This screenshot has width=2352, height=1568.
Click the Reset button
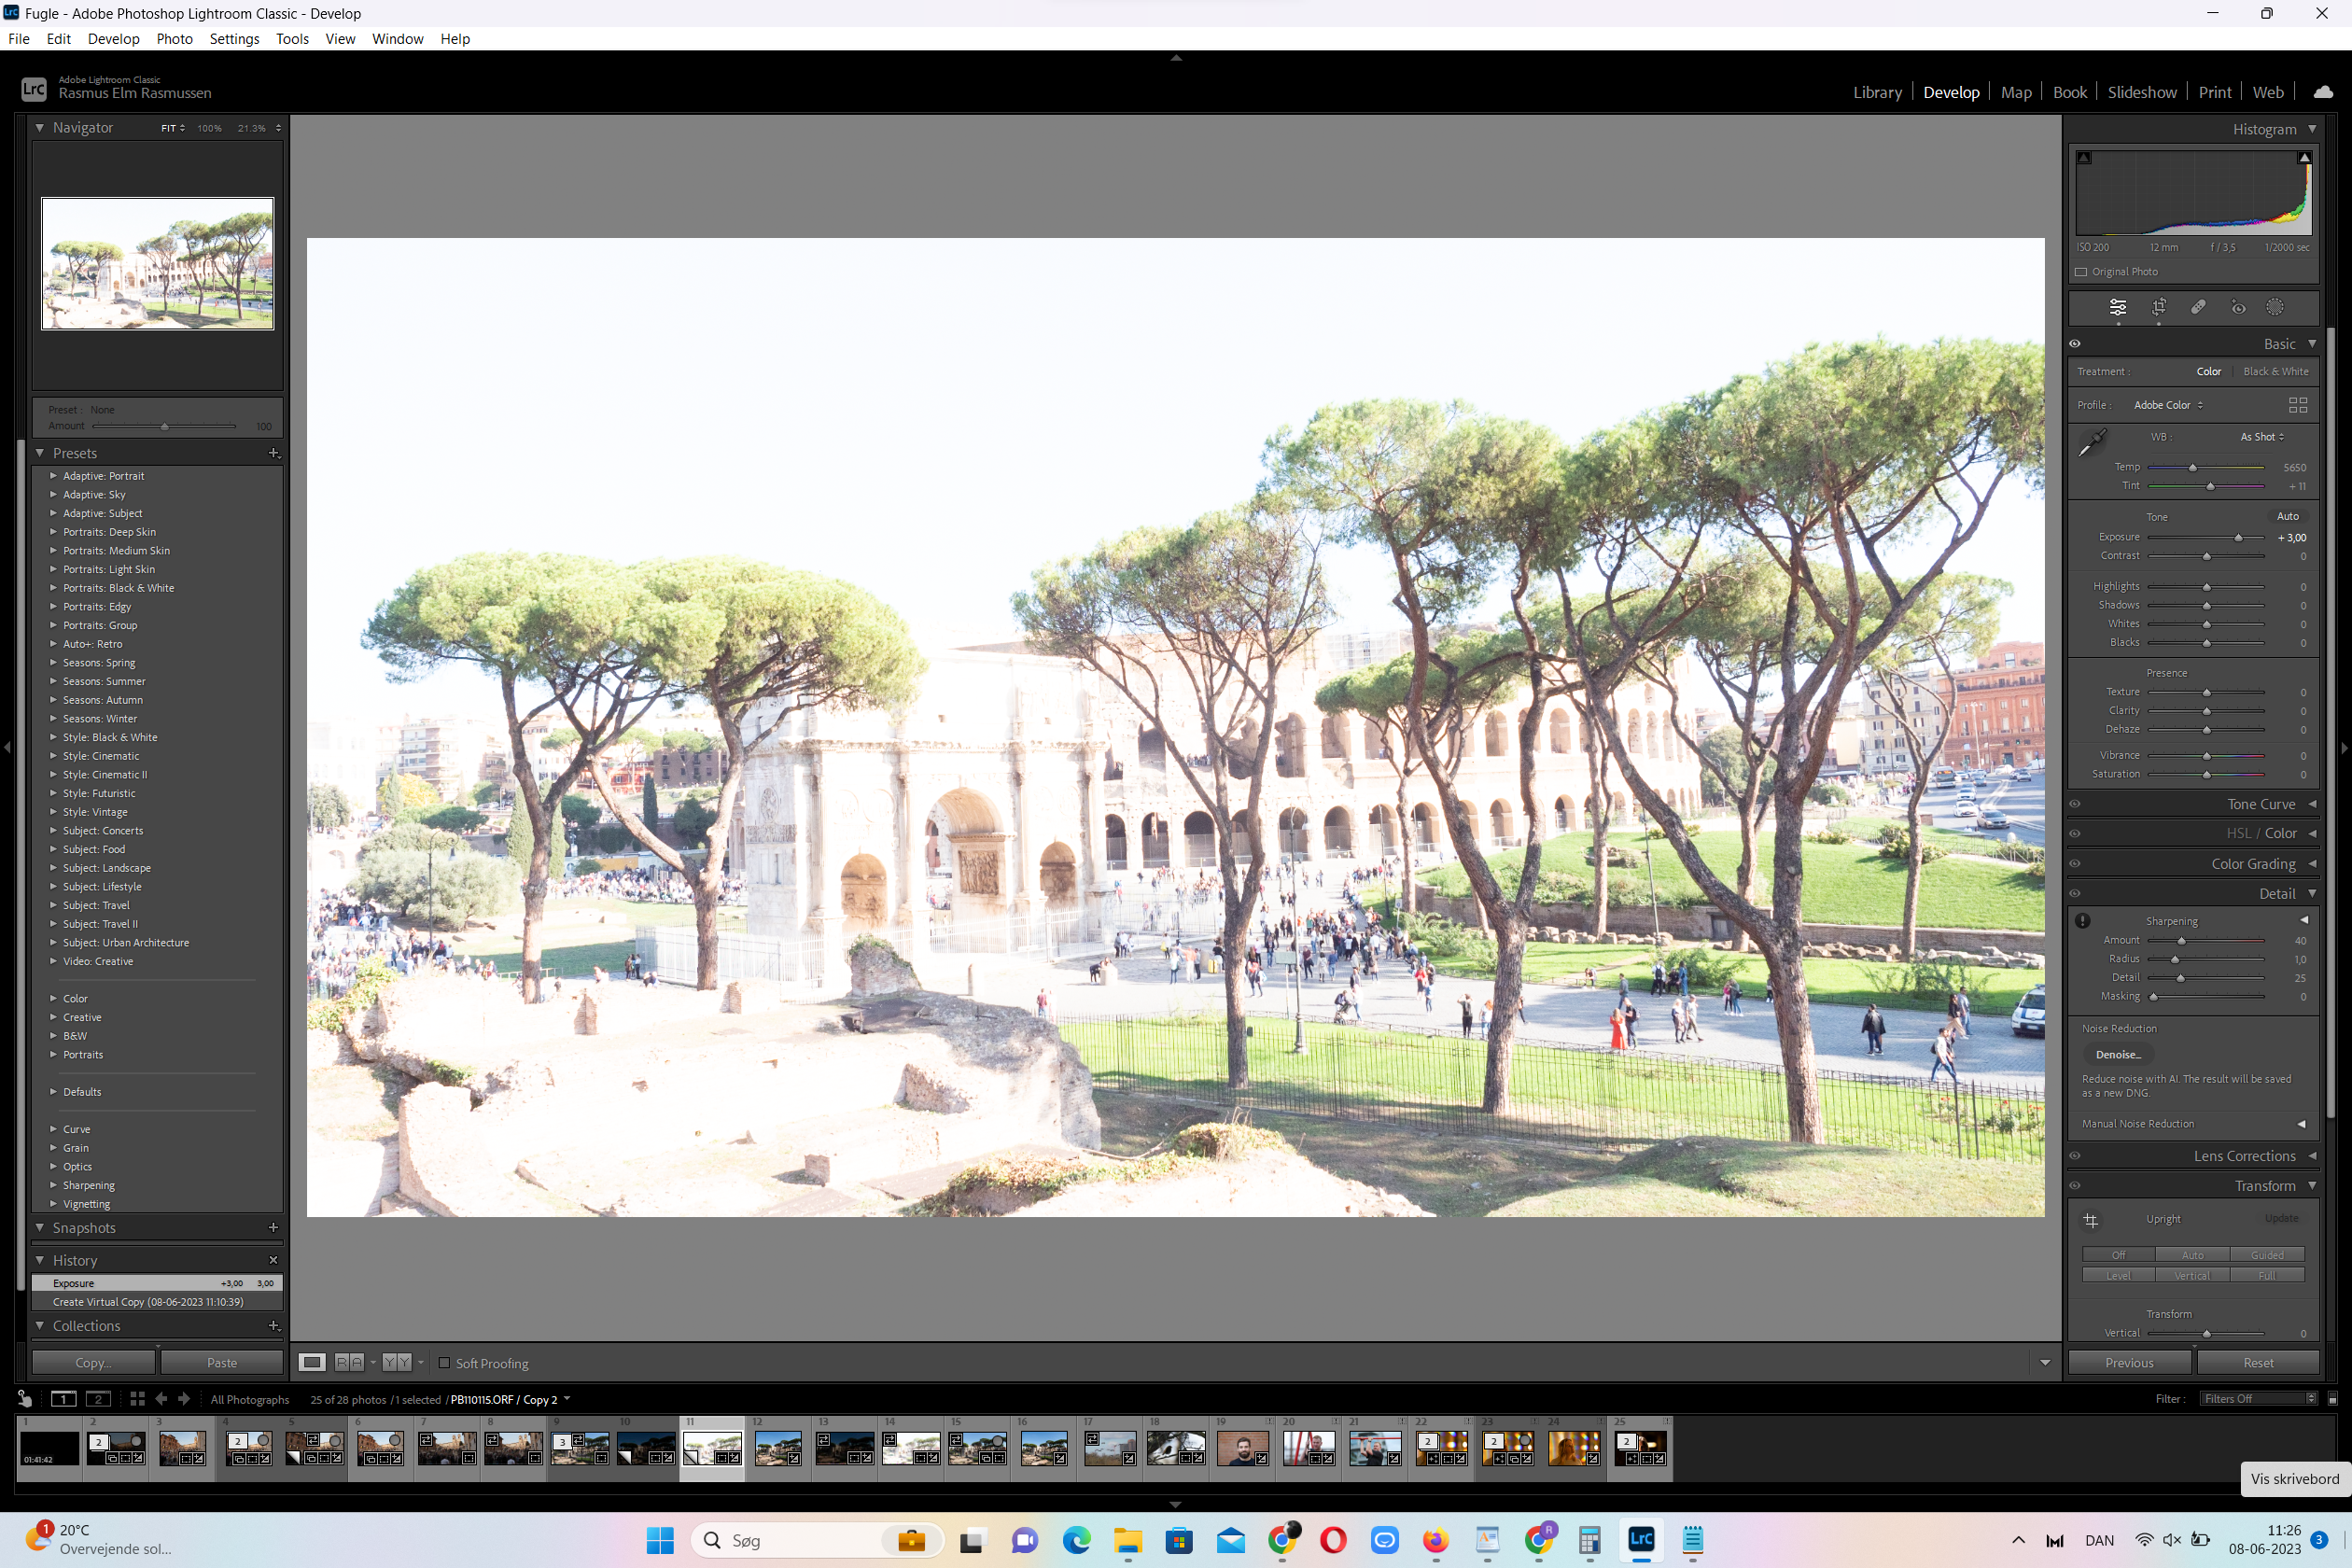tap(2257, 1362)
